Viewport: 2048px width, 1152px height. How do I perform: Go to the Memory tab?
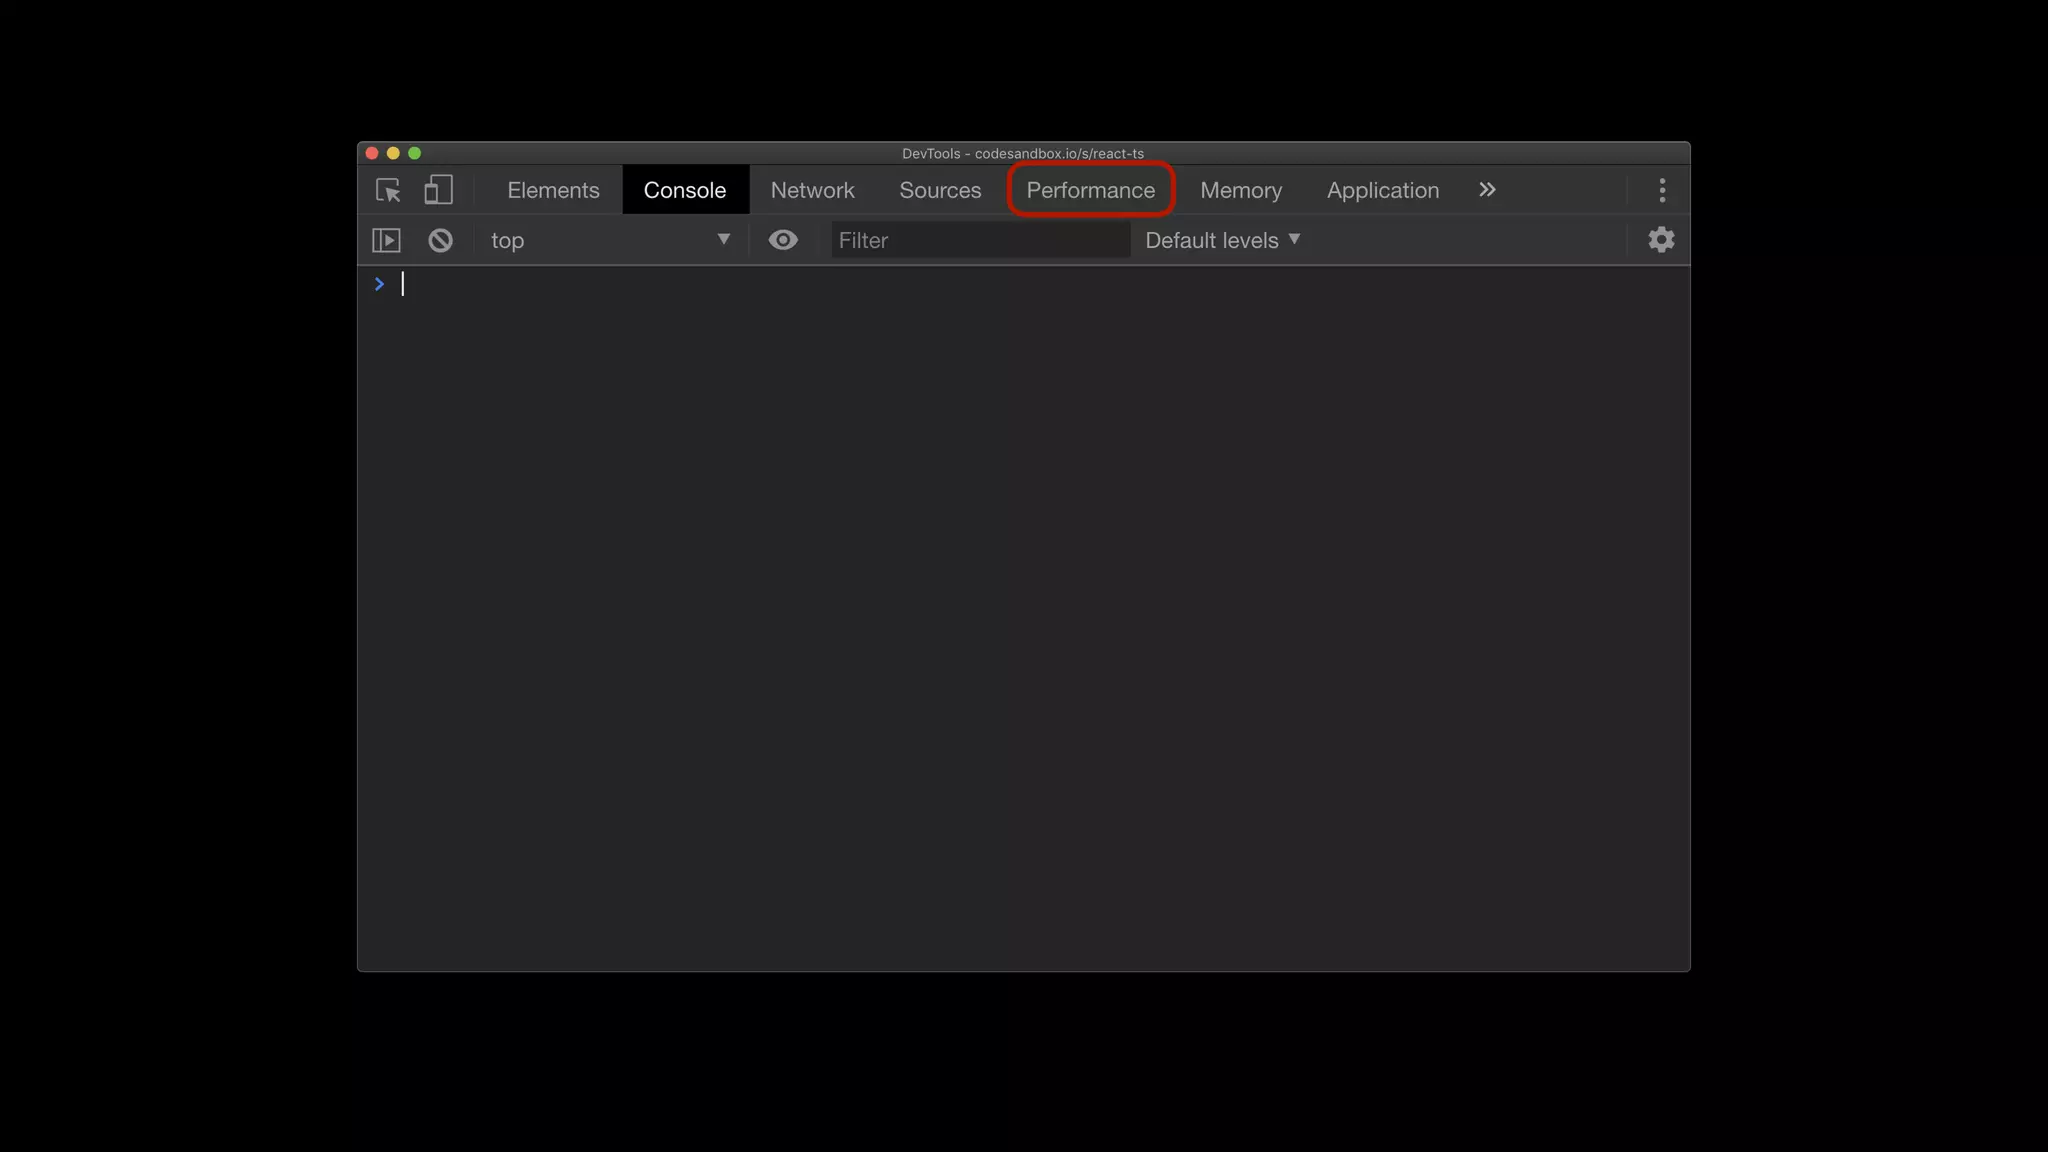[1240, 190]
